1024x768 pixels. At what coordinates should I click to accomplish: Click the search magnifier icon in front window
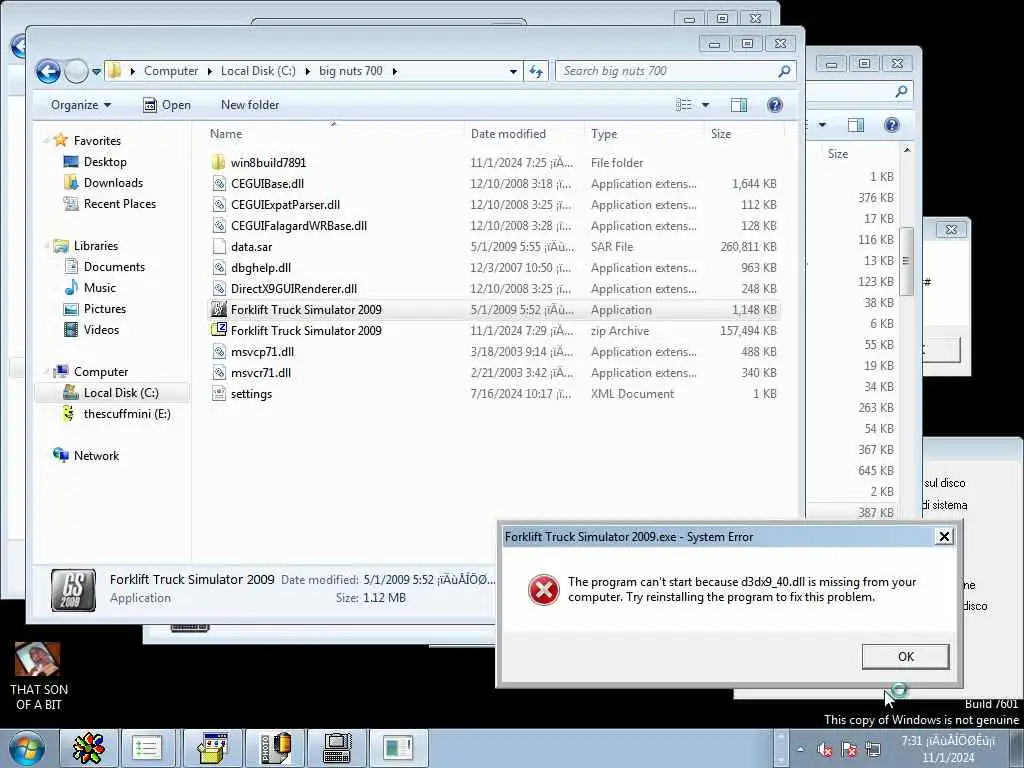[784, 71]
